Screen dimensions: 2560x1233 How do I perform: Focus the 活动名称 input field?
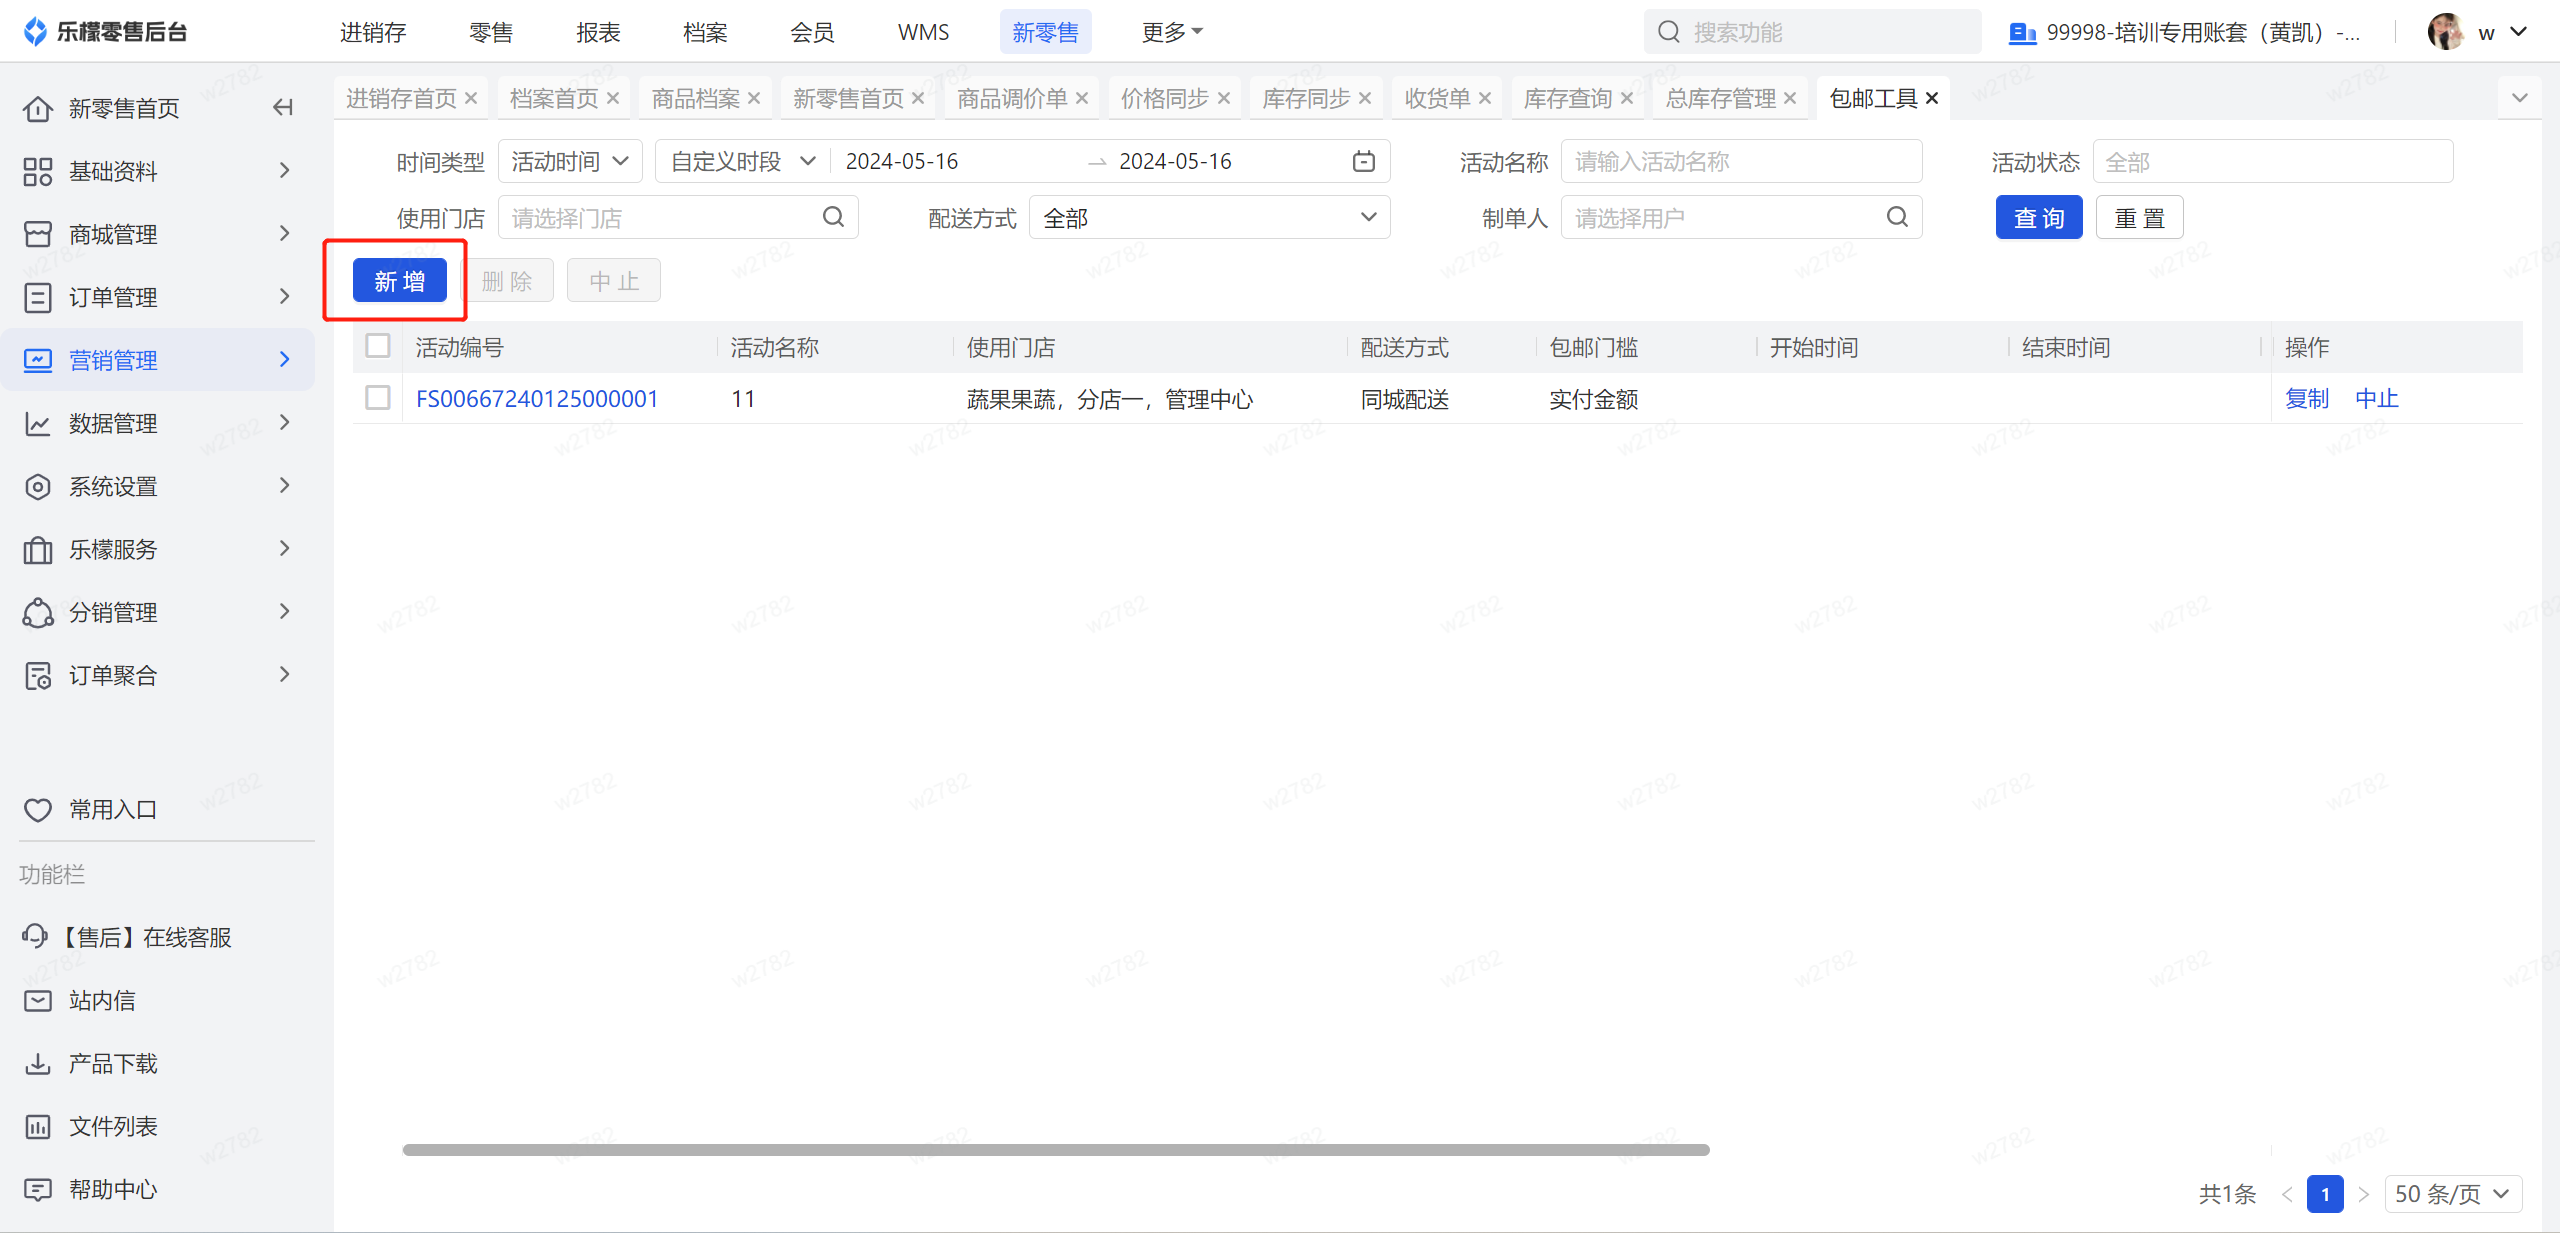(x=1741, y=161)
